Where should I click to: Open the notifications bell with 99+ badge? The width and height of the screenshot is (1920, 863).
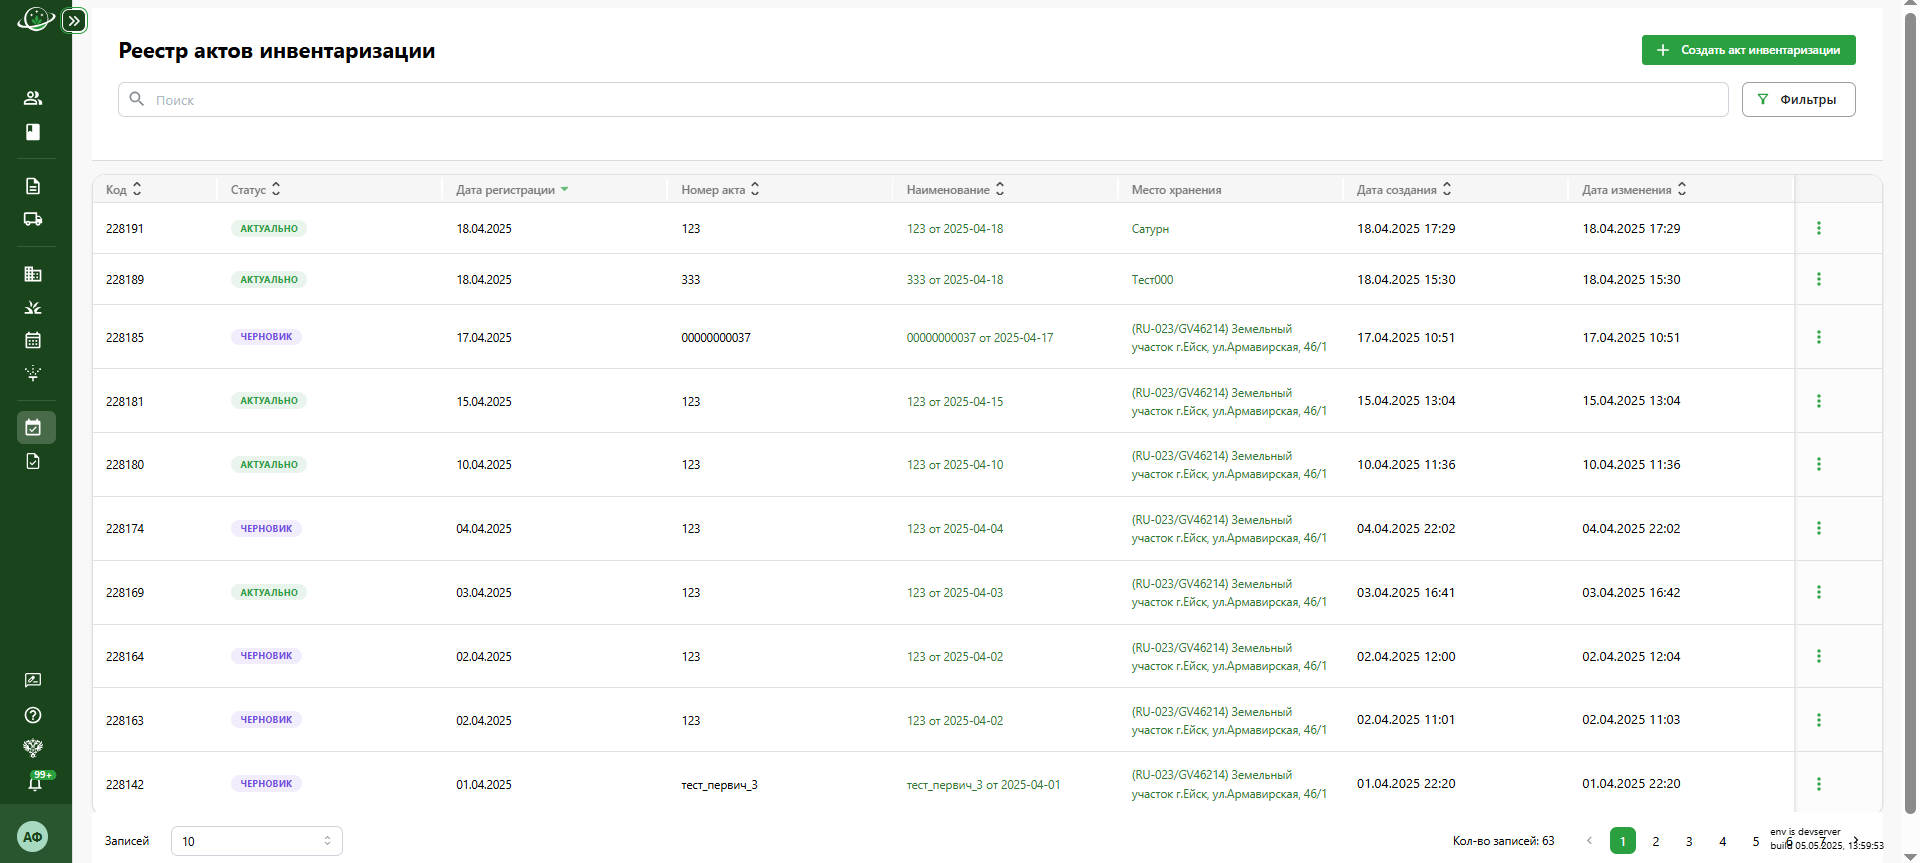[35, 783]
